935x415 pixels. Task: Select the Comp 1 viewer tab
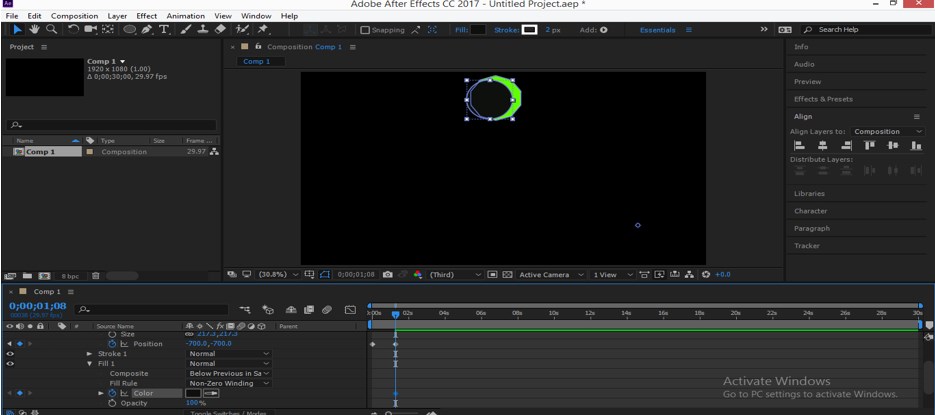pyautogui.click(x=261, y=62)
